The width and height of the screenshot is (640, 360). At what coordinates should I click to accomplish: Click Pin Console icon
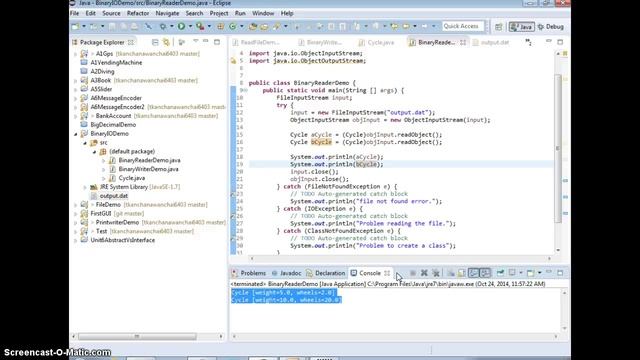(x=500, y=273)
